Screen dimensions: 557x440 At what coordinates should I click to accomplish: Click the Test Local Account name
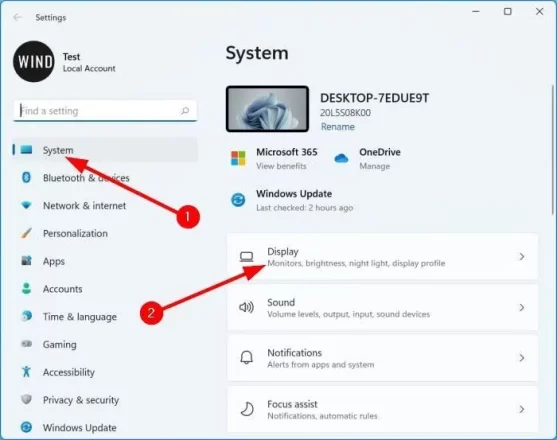(89, 62)
